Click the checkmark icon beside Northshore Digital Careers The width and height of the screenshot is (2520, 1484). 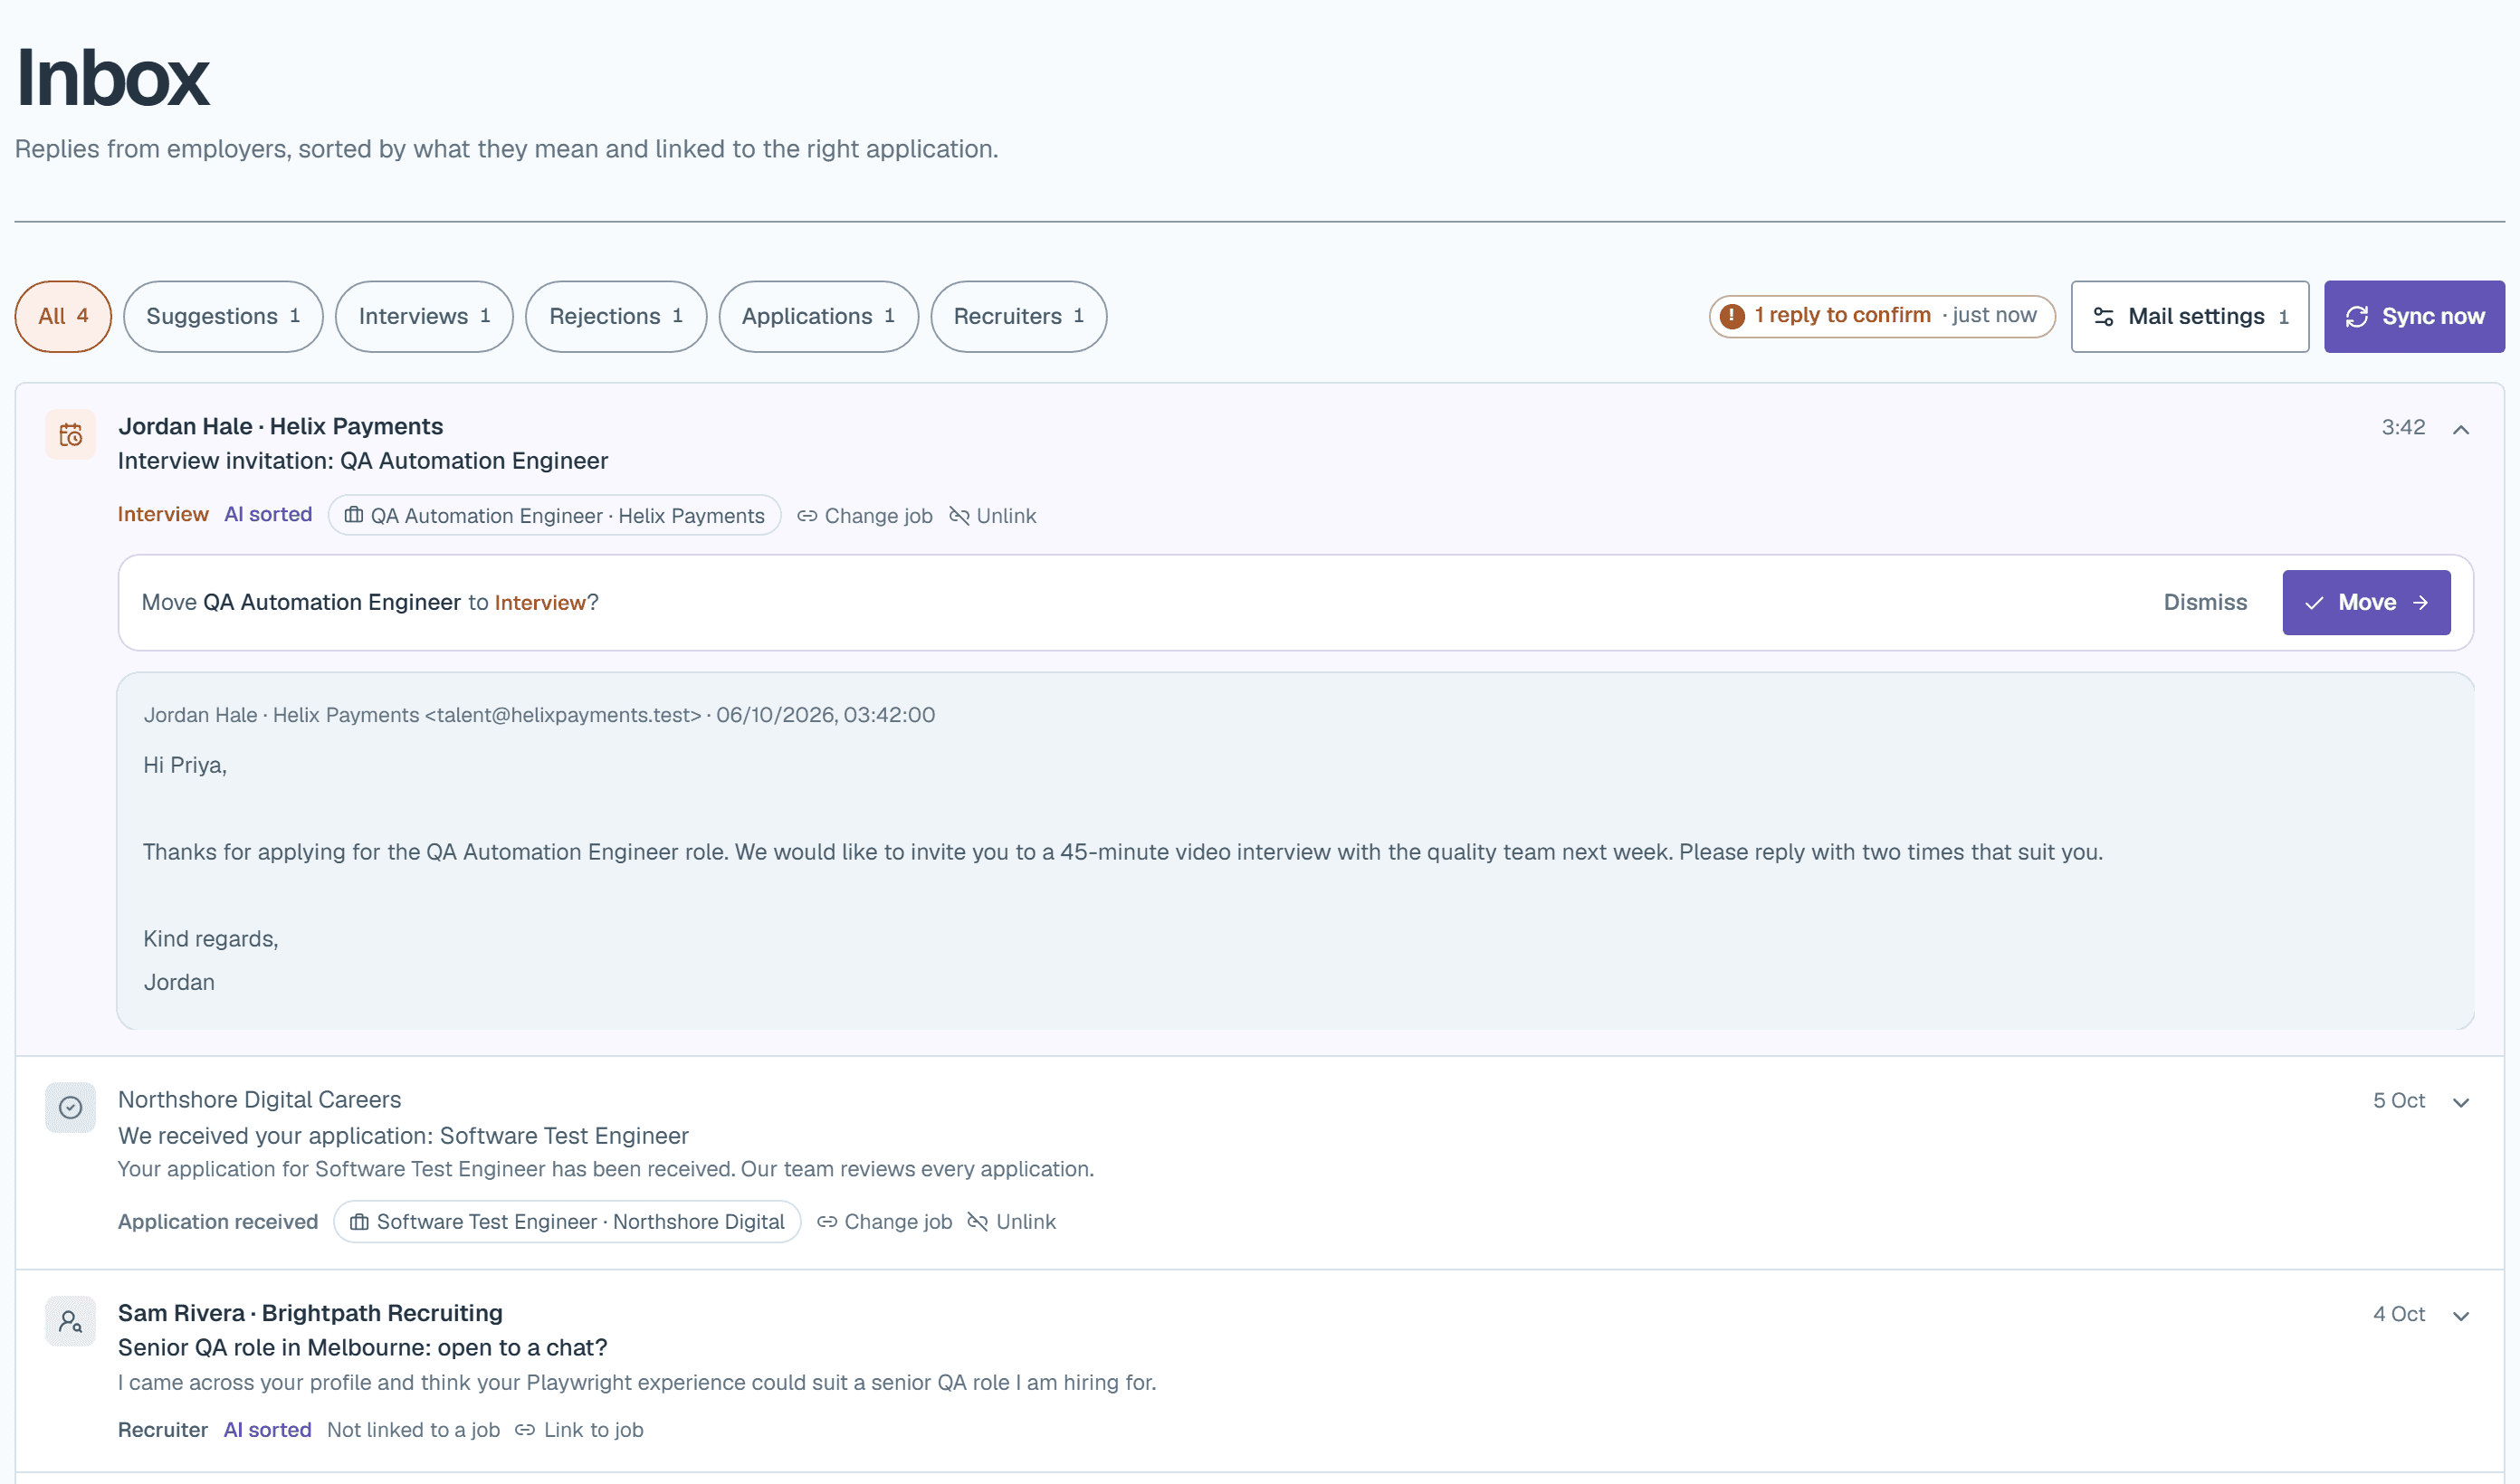70,1108
